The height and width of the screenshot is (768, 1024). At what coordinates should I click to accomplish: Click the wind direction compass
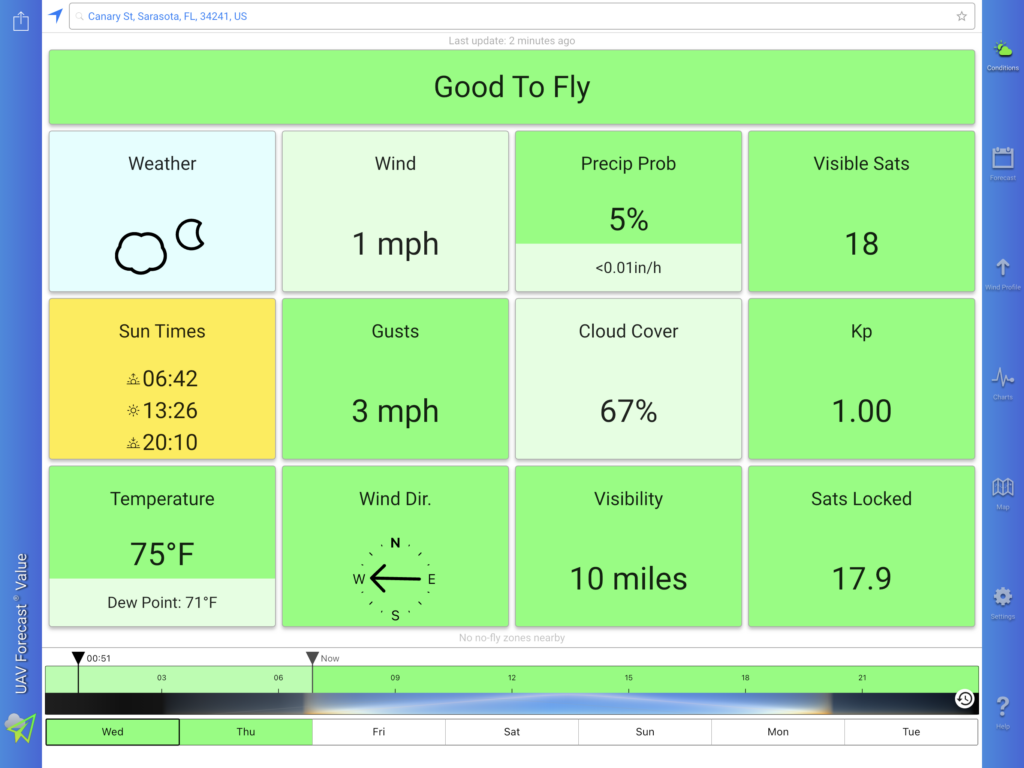click(394, 579)
